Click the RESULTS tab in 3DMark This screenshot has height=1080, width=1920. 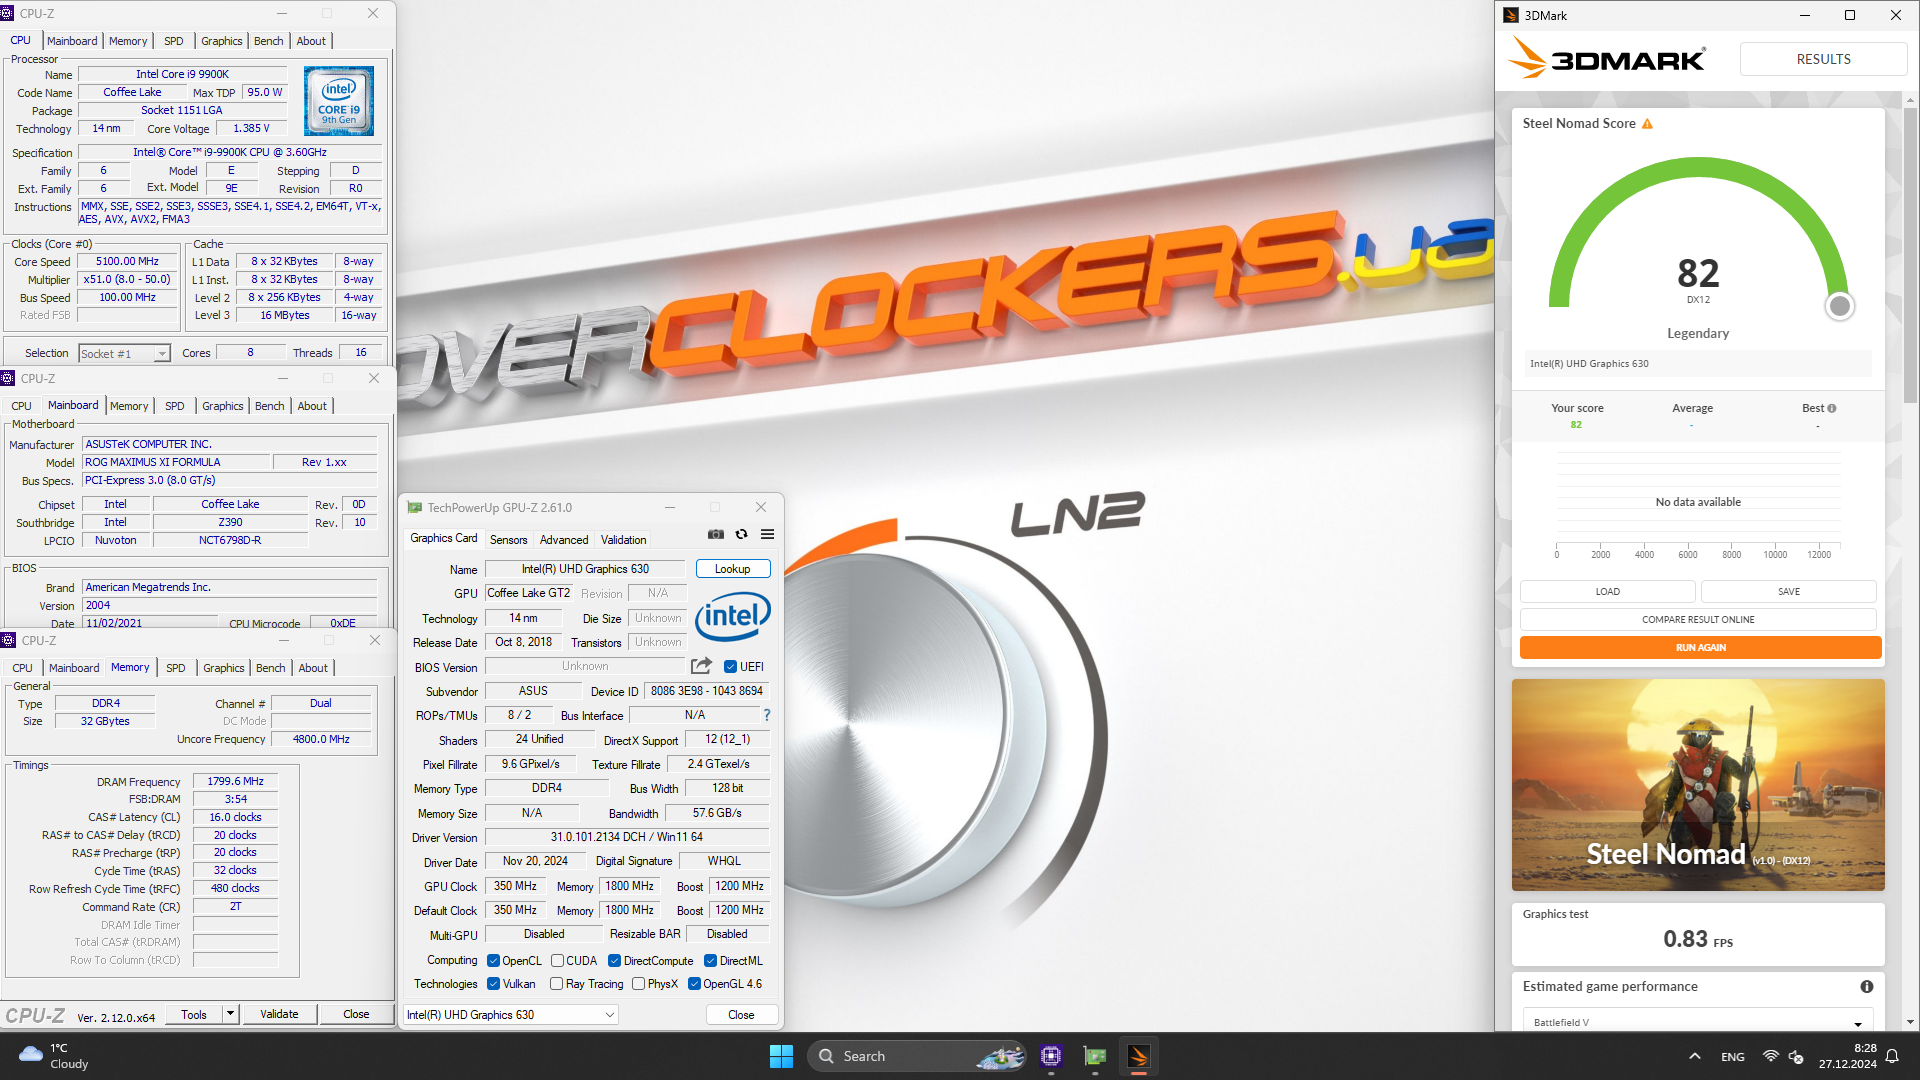tap(1823, 59)
